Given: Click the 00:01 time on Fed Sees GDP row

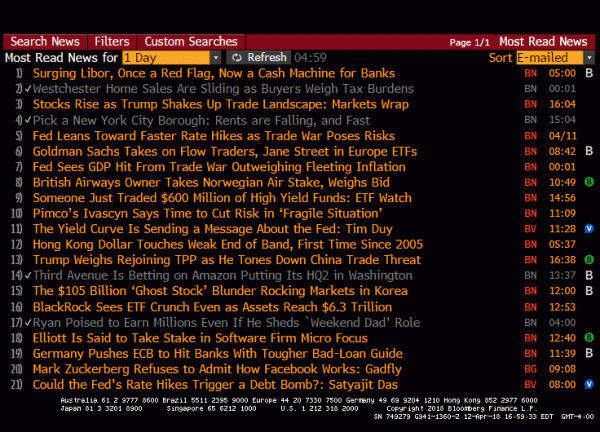Looking at the screenshot, I should [x=562, y=167].
